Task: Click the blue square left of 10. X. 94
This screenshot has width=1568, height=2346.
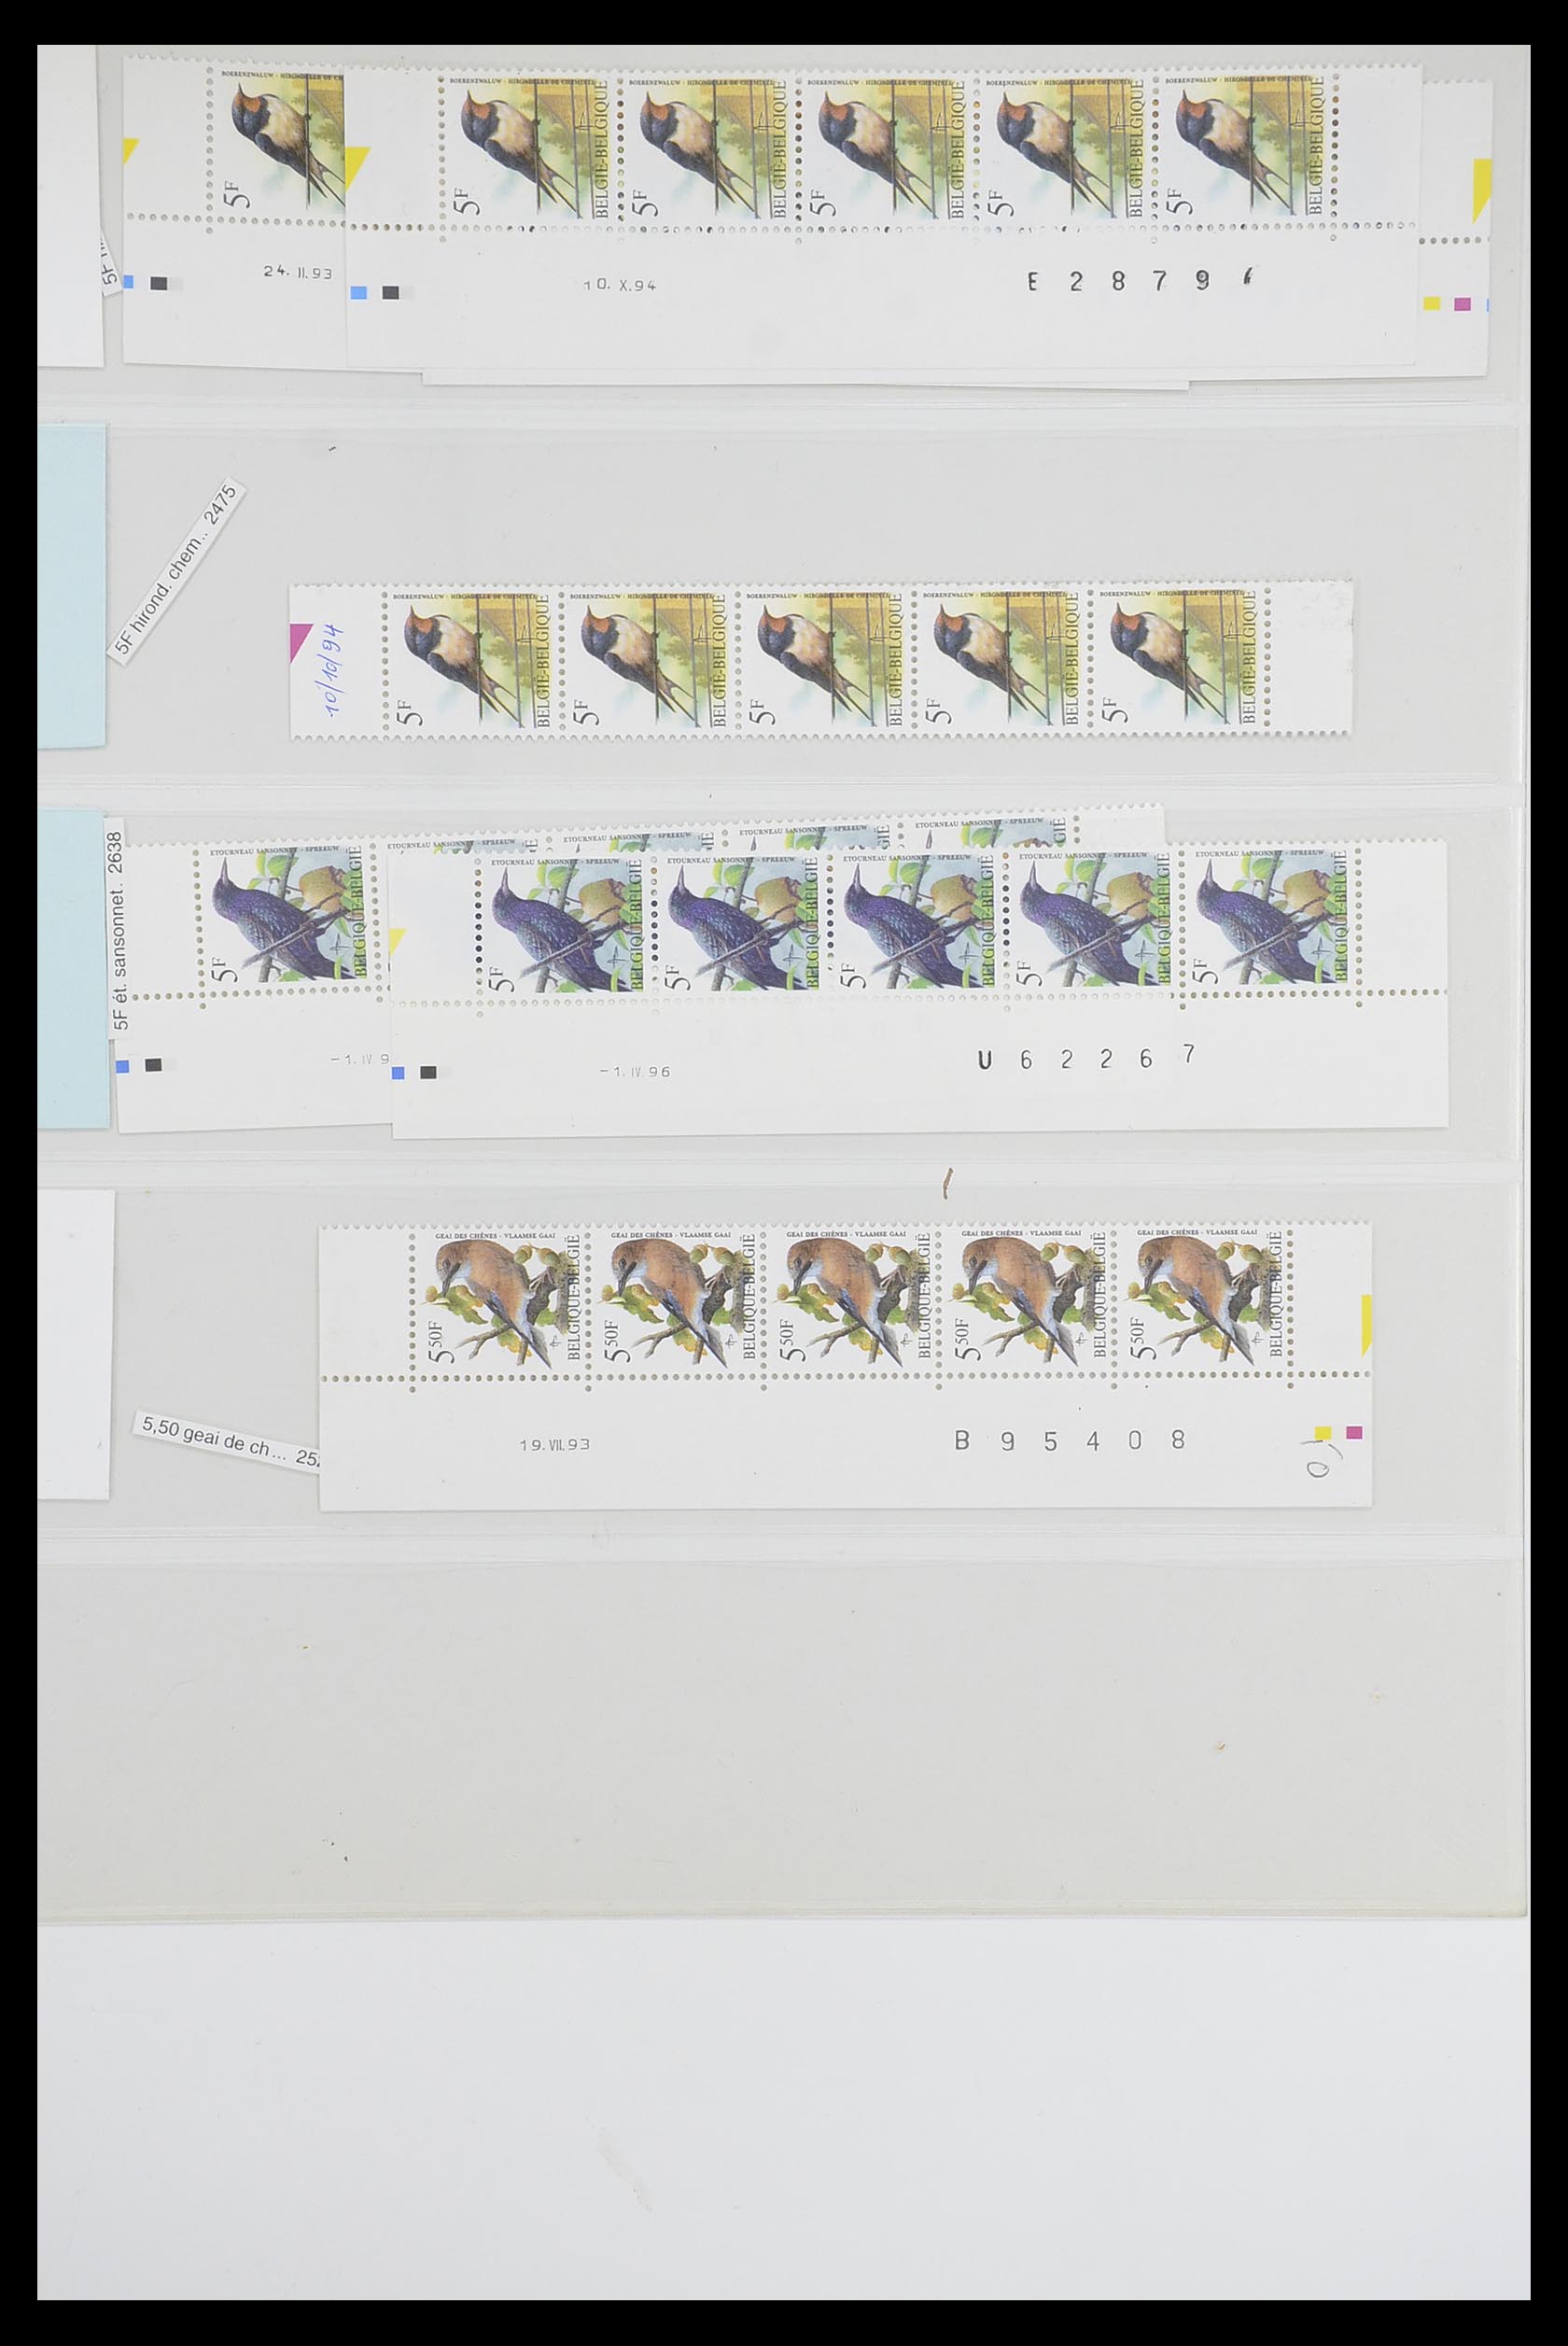Action: point(359,293)
